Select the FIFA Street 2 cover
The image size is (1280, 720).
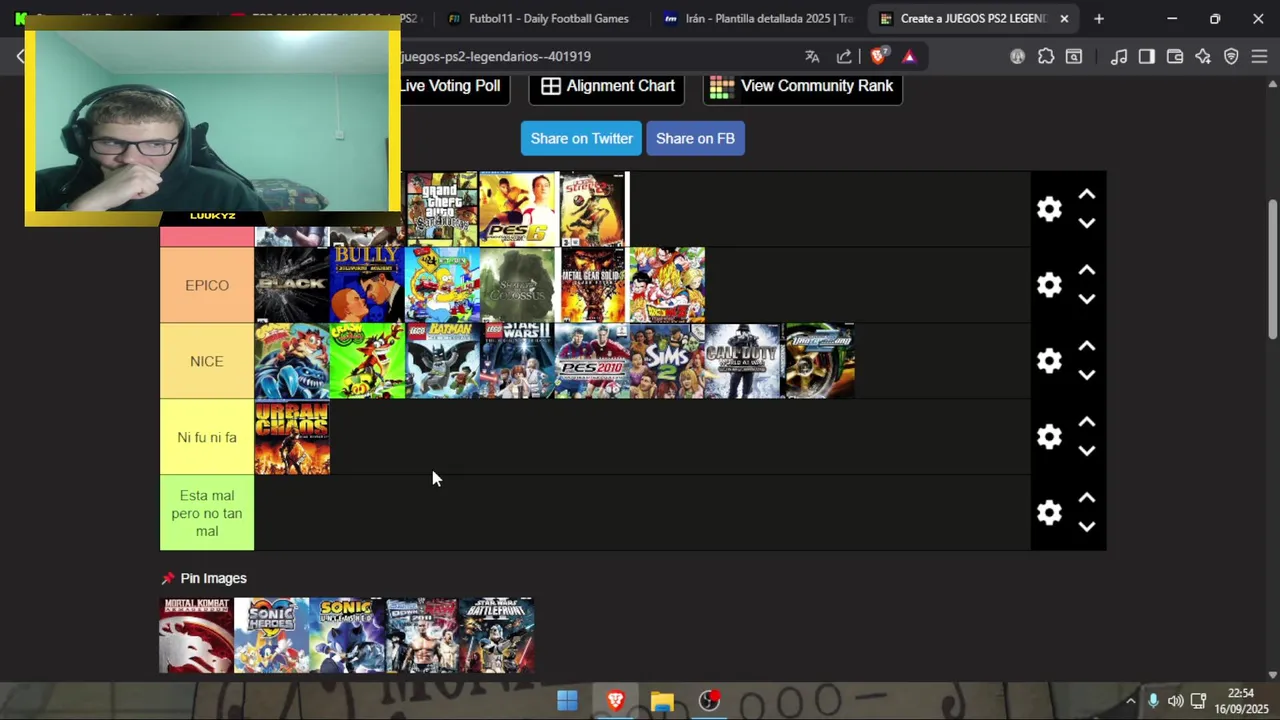click(592, 209)
